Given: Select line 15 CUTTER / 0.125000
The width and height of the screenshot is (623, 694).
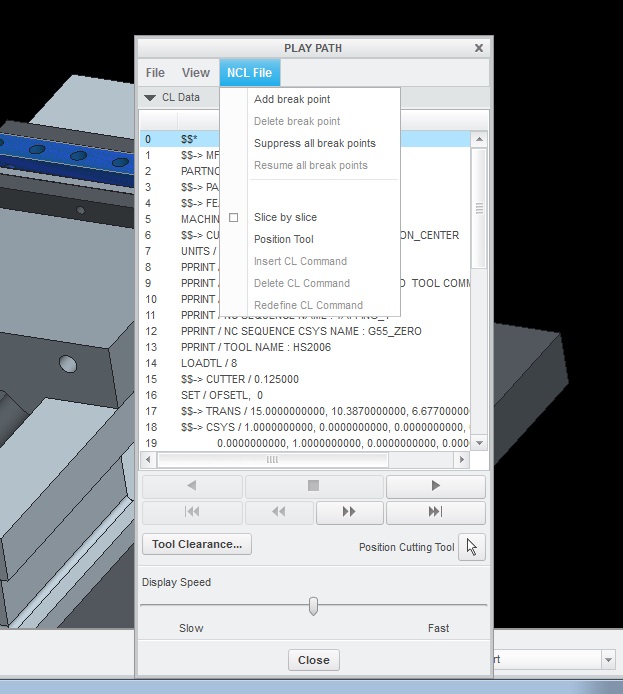Looking at the screenshot, I should [305, 379].
